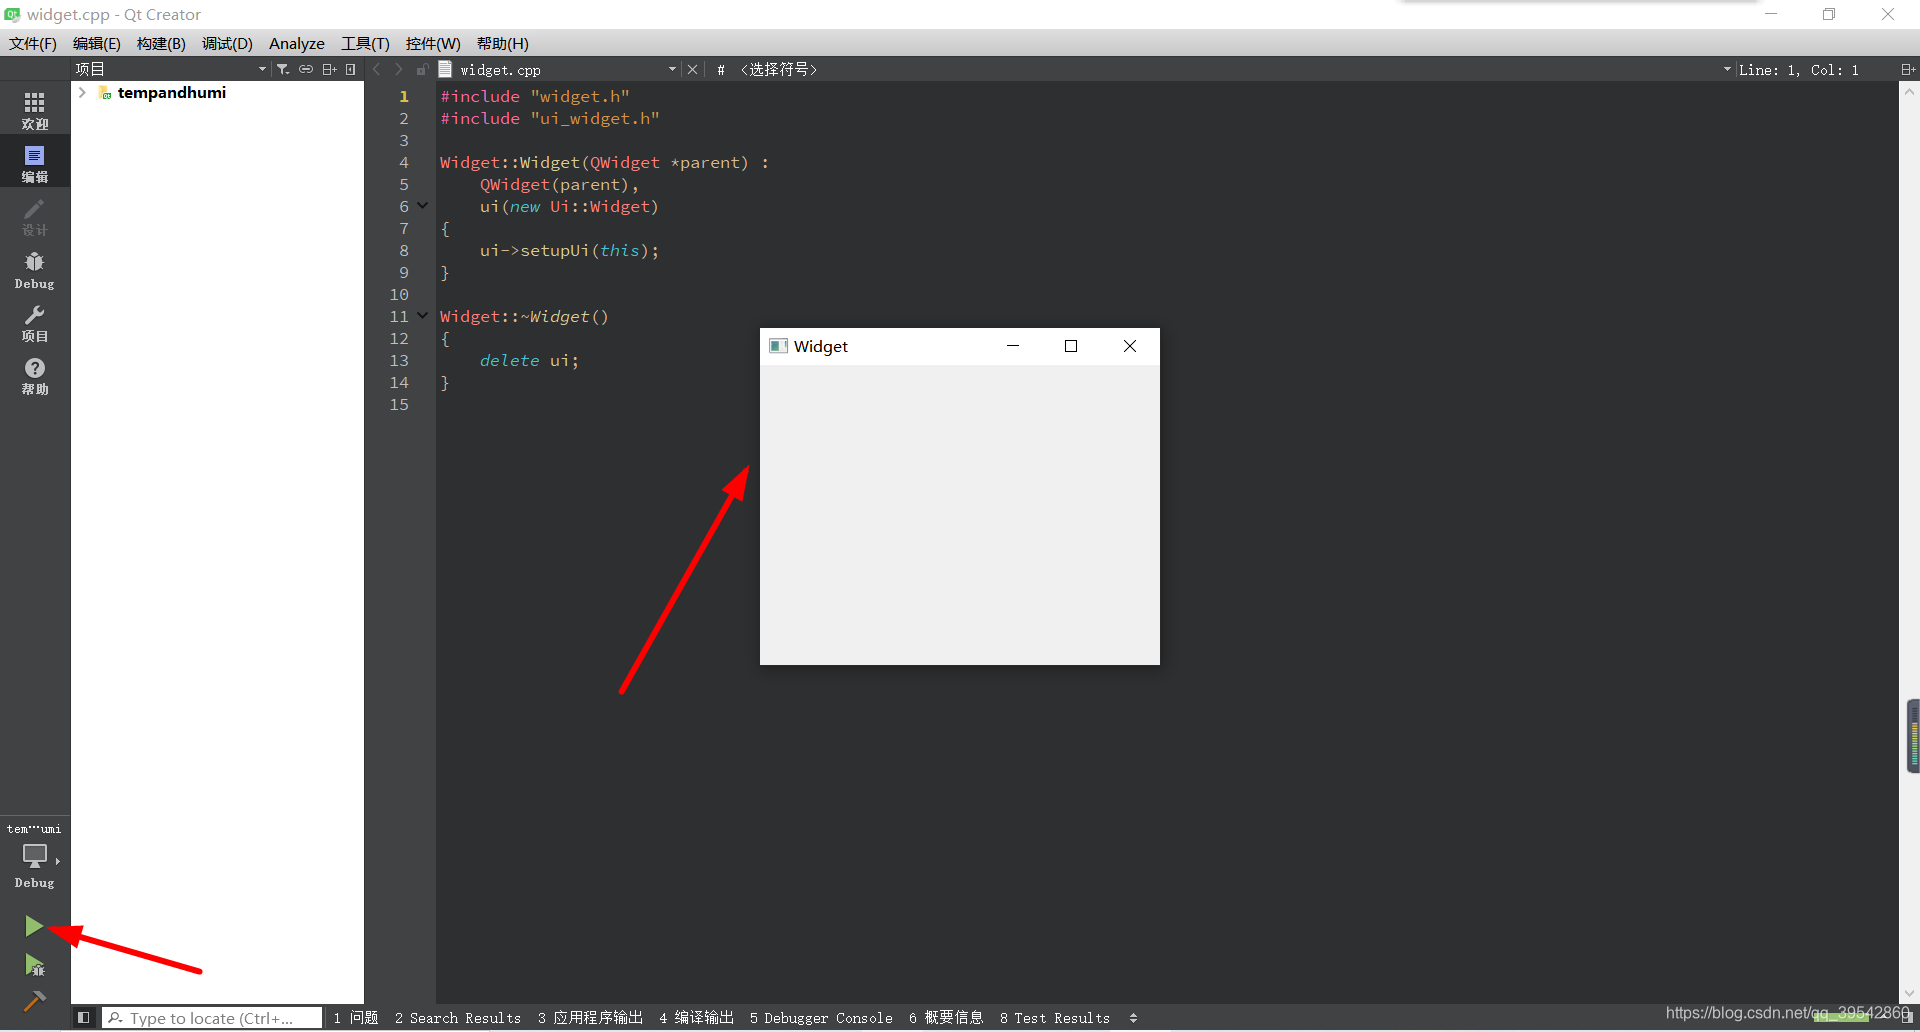The width and height of the screenshot is (1920, 1032).
Task: Open Help (帮助) mode
Action: pos(35,376)
